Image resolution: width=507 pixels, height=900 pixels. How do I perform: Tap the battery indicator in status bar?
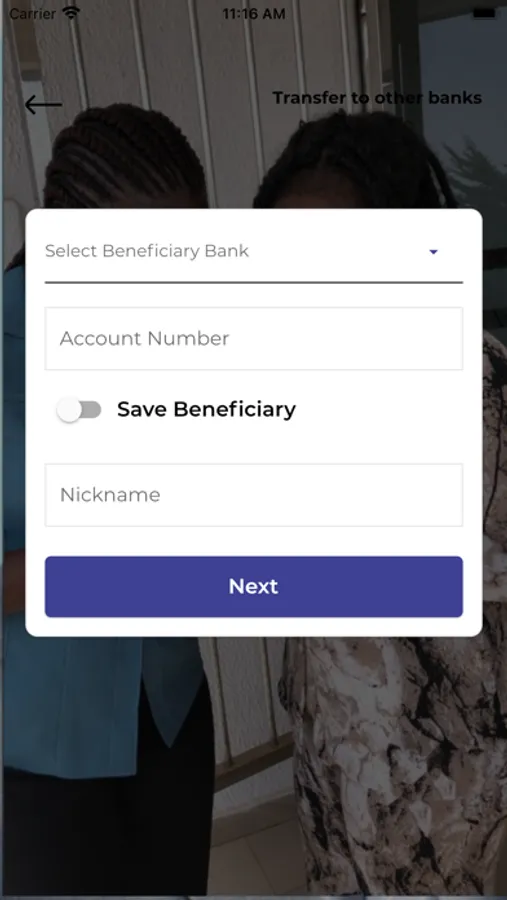click(485, 13)
